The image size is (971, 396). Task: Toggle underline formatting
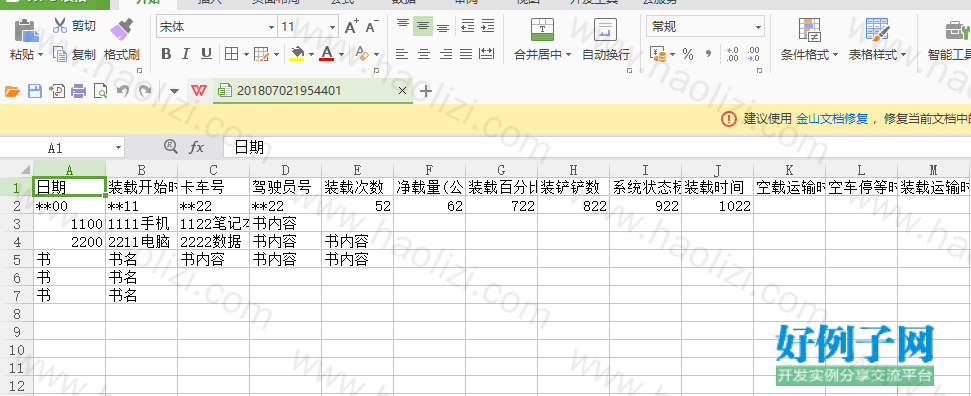pos(207,54)
